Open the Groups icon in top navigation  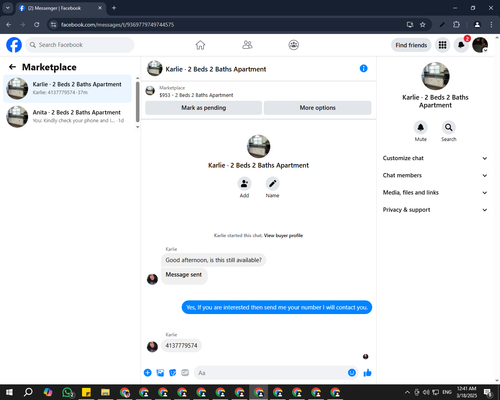click(293, 45)
